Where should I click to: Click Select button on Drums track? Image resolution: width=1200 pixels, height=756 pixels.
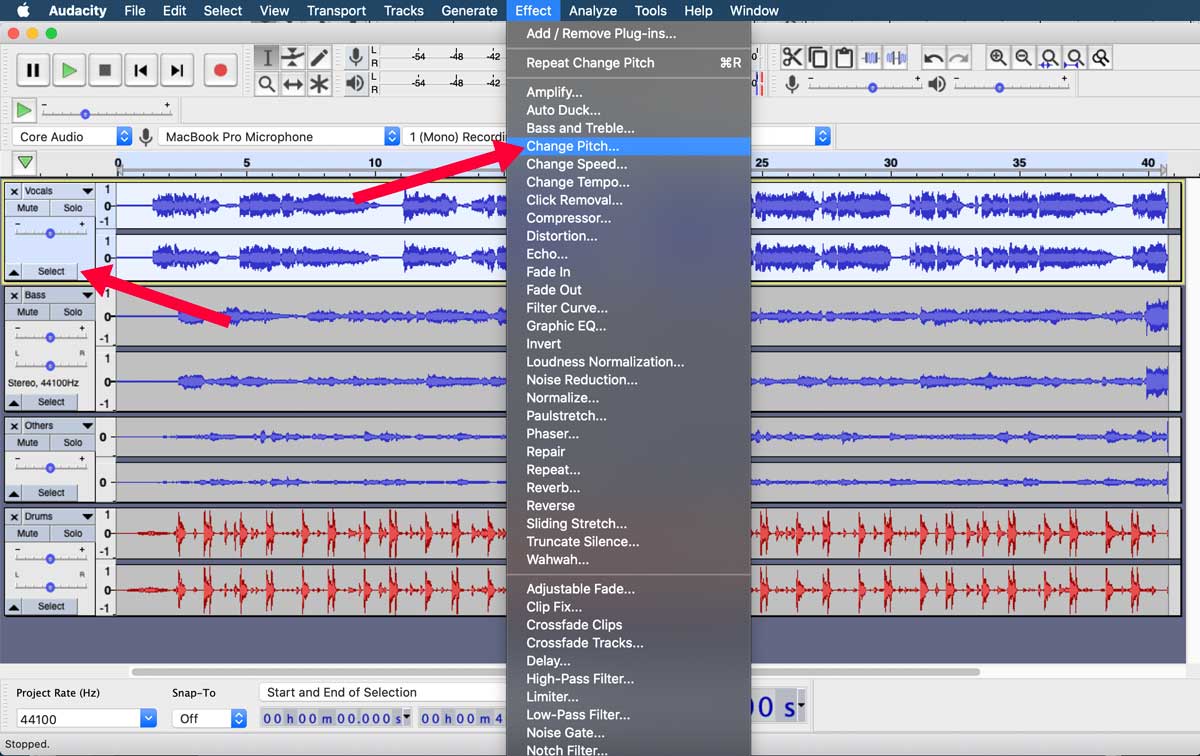click(x=51, y=606)
